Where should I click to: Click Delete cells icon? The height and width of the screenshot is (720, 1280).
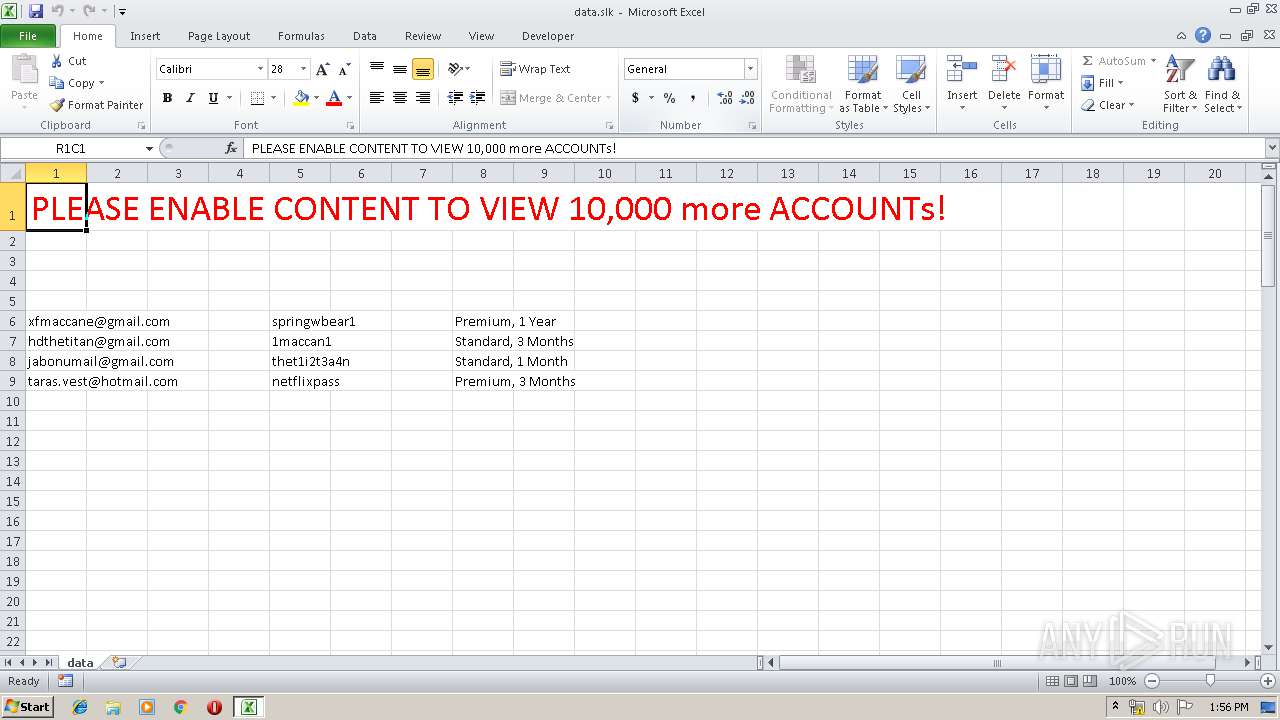click(x=1004, y=70)
